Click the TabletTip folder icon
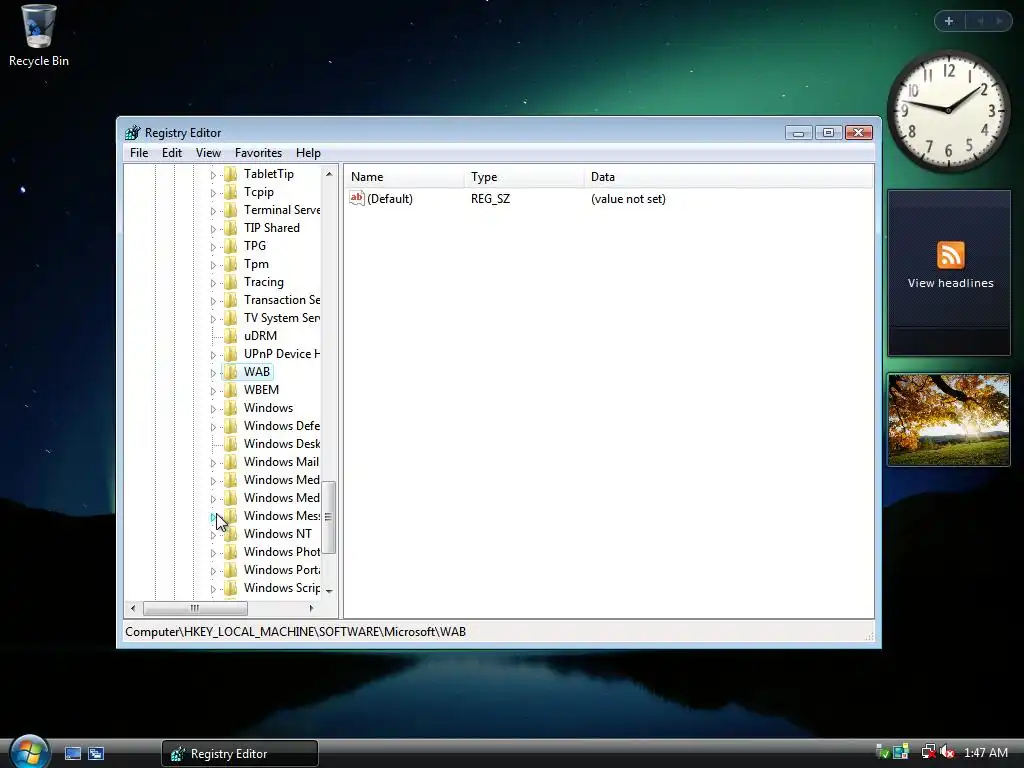 point(231,174)
